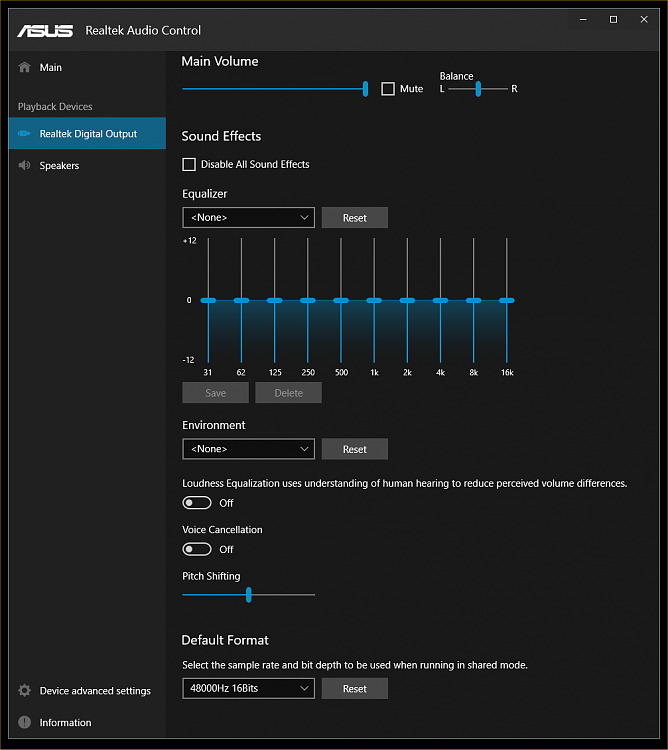
Task: Click the 4k equalizer band handle
Action: tap(440, 300)
